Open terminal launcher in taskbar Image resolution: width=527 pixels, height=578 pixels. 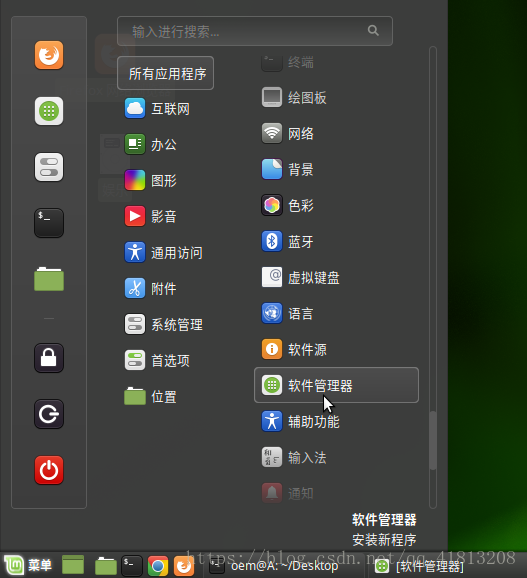[132, 565]
